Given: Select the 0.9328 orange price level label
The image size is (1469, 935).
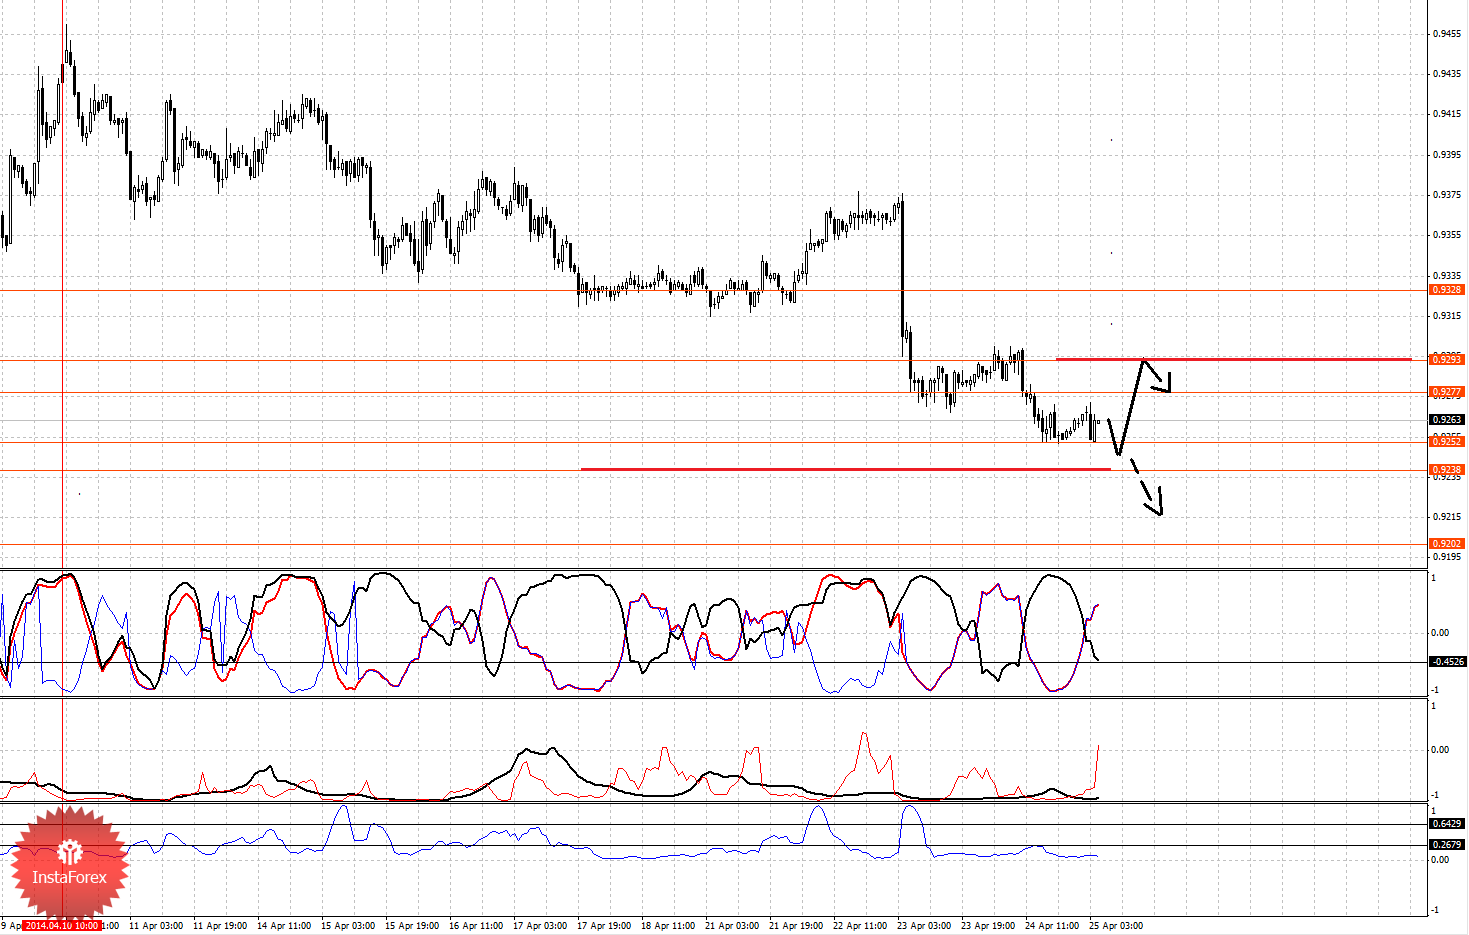Looking at the screenshot, I should (1447, 290).
